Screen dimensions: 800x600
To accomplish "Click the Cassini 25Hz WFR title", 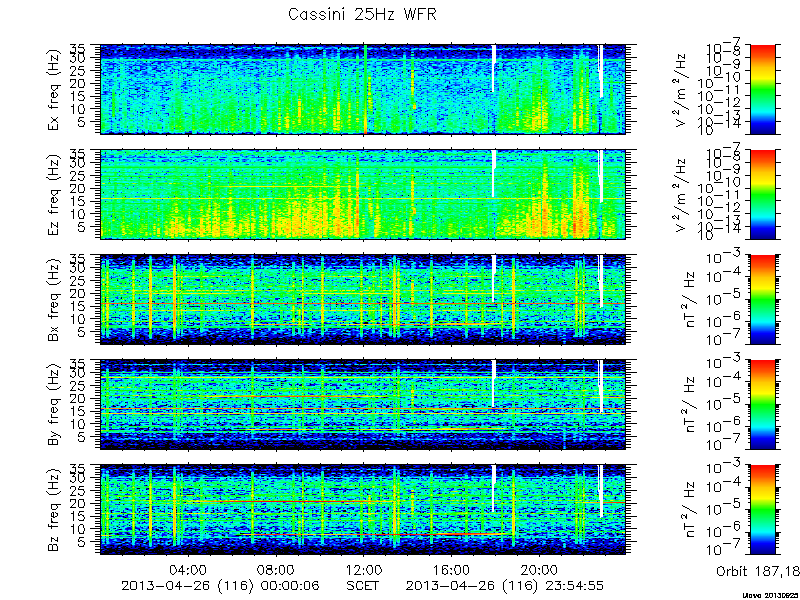I will (x=362, y=14).
